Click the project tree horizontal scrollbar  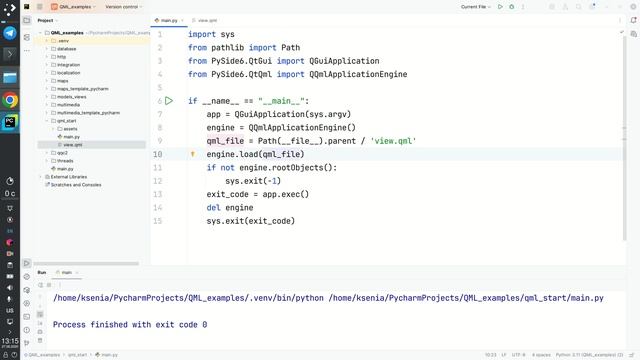[x=86, y=264]
